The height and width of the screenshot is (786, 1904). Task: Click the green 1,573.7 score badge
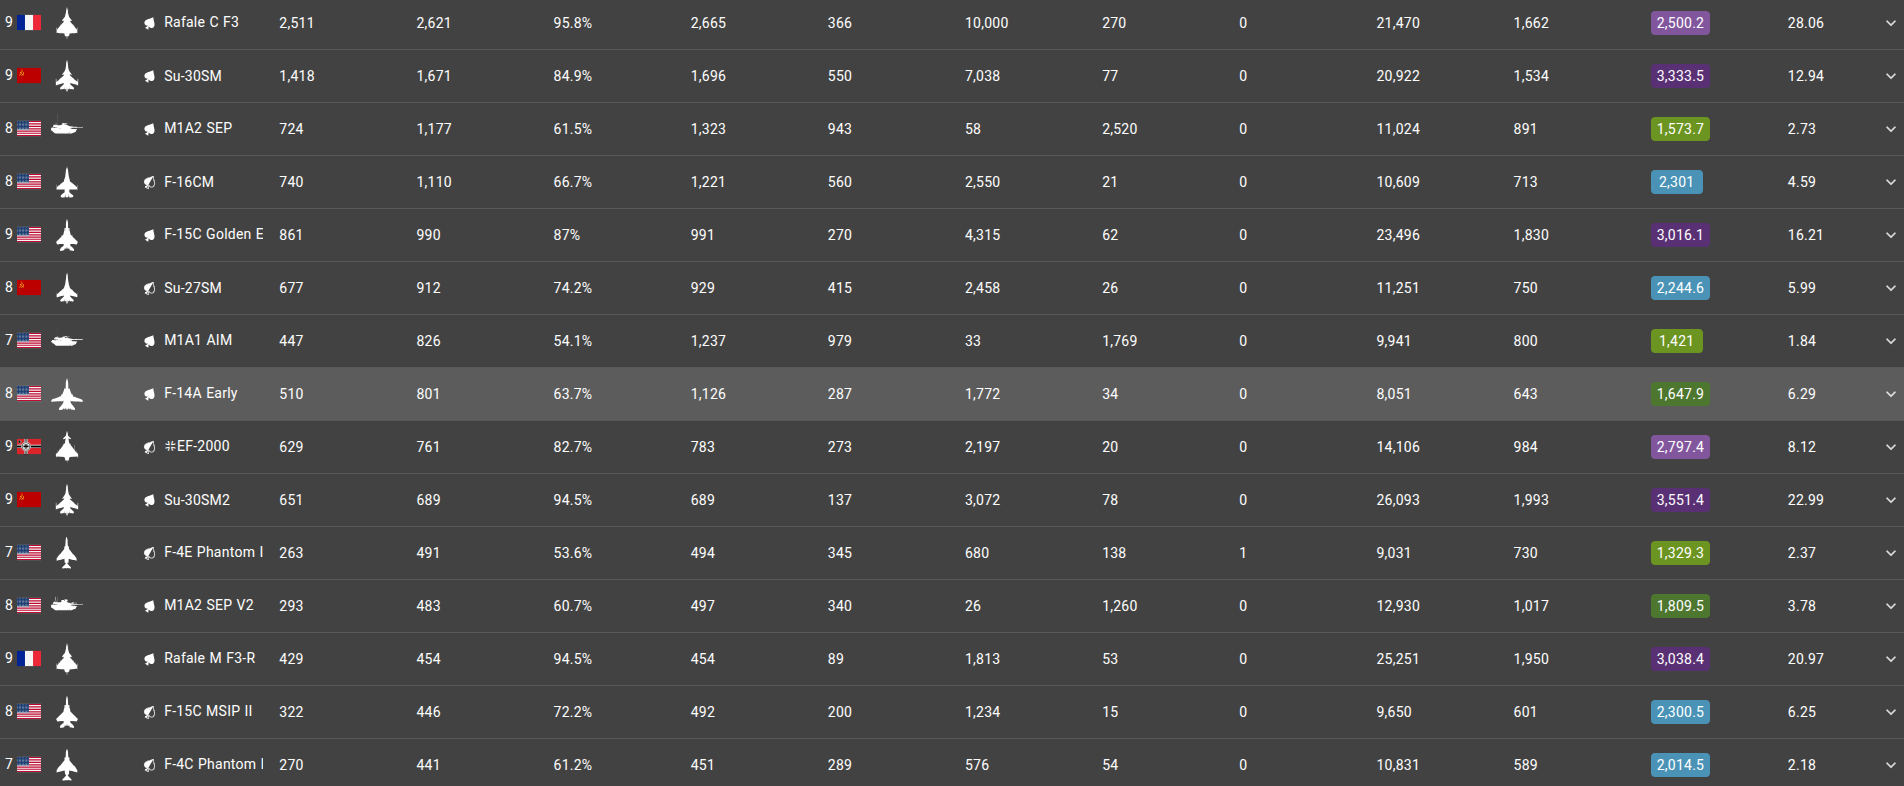click(x=1680, y=129)
